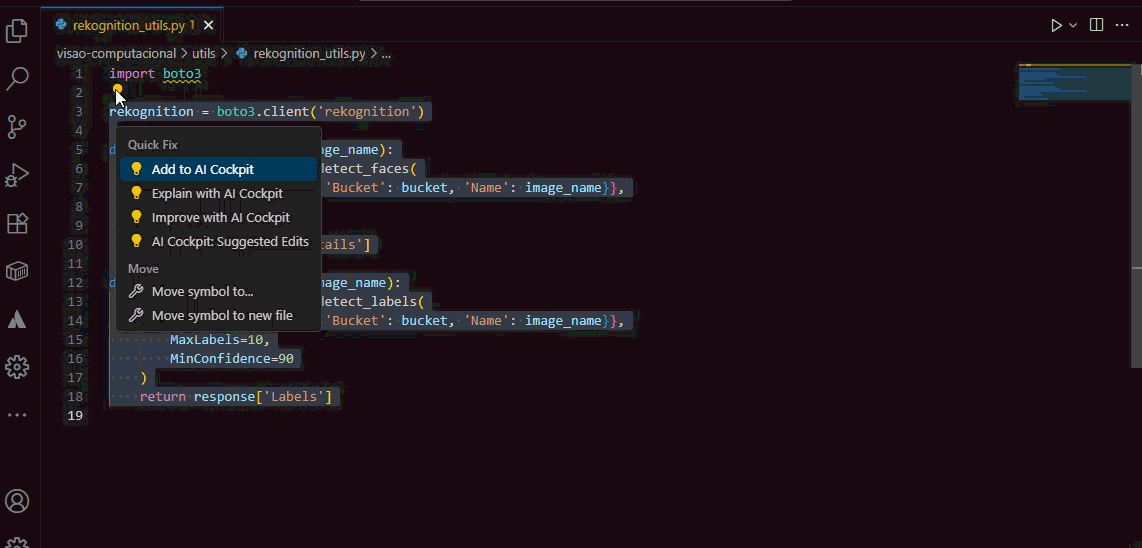Select 'Move symbol to new file'
The image size is (1142, 548).
[x=222, y=315]
